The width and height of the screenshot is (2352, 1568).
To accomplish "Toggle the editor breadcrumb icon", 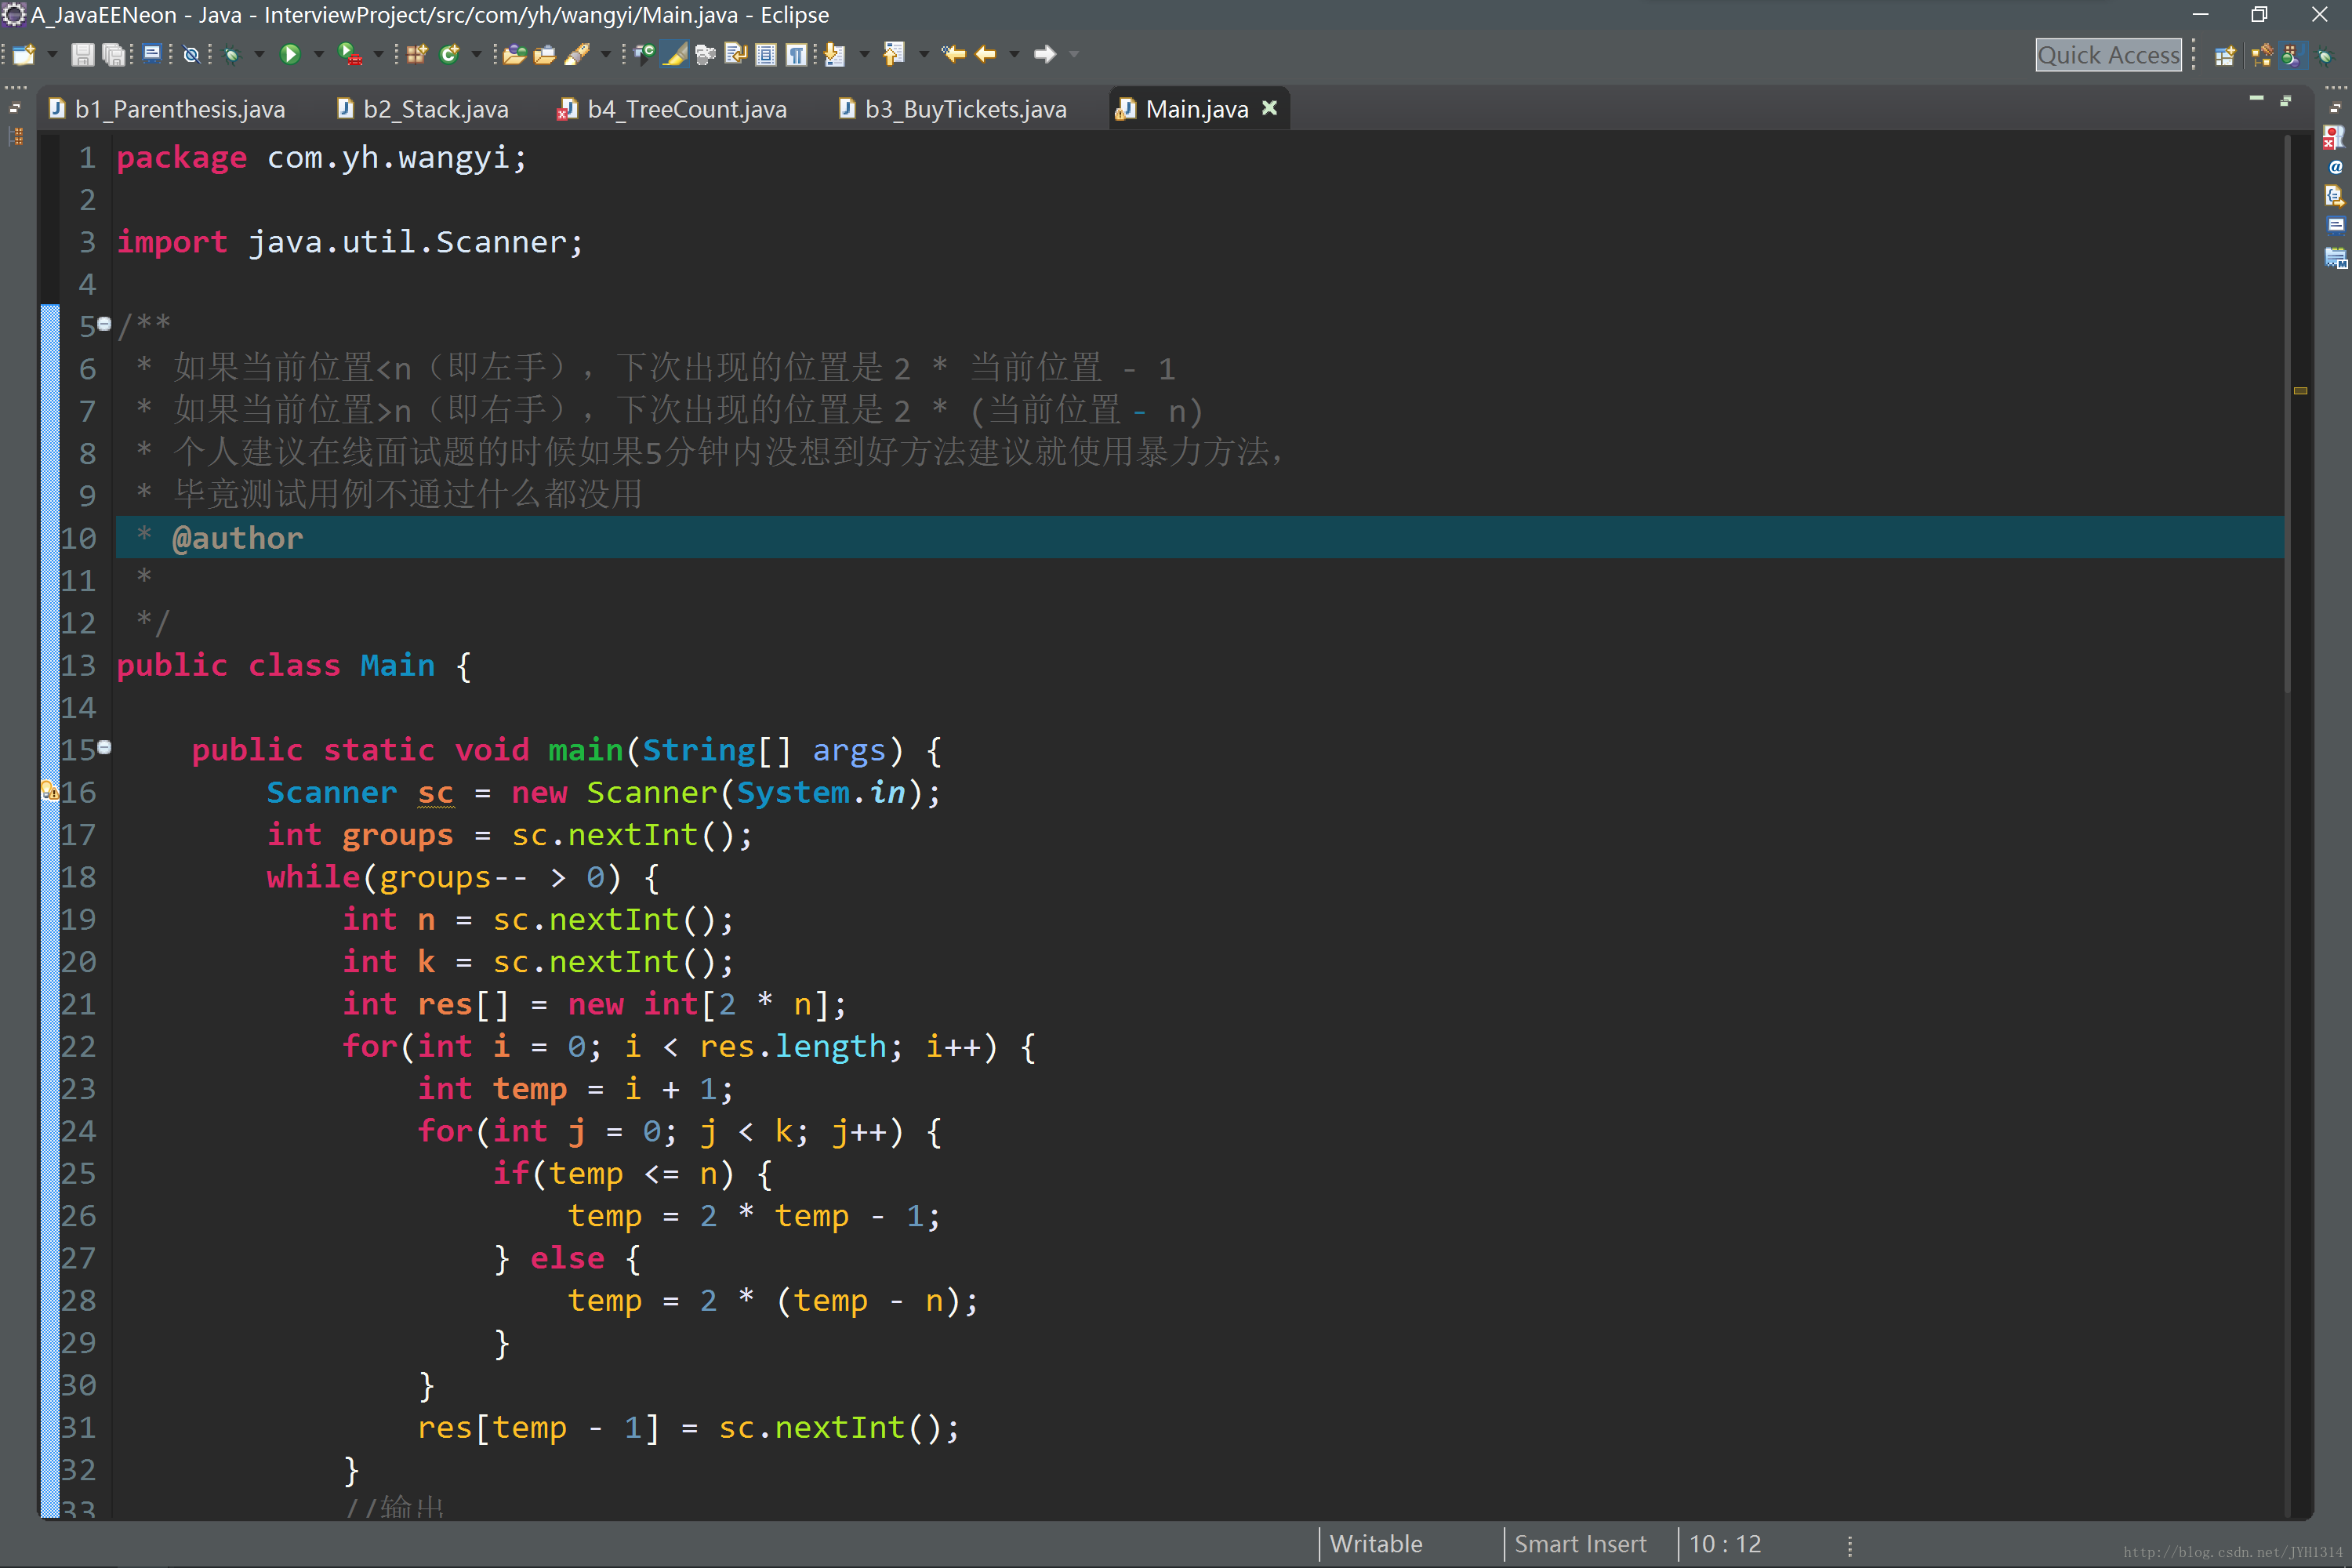I will coord(645,54).
